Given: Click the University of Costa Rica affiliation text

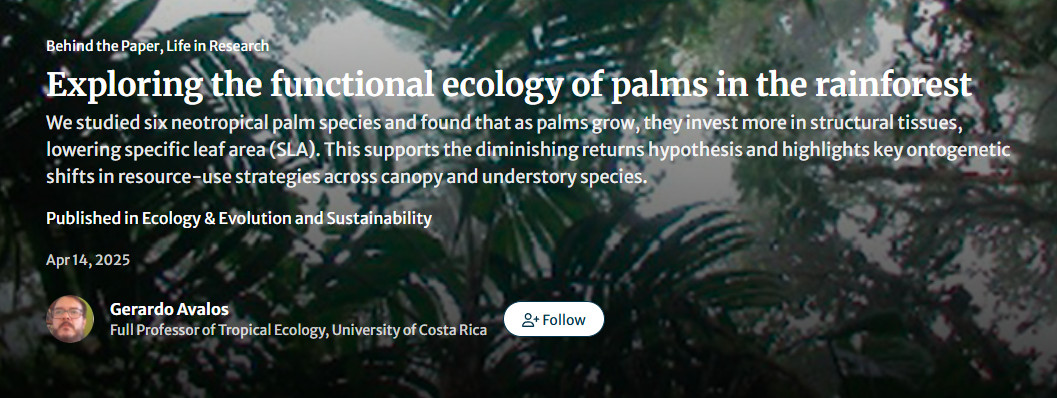Looking at the screenshot, I should click(x=410, y=331).
